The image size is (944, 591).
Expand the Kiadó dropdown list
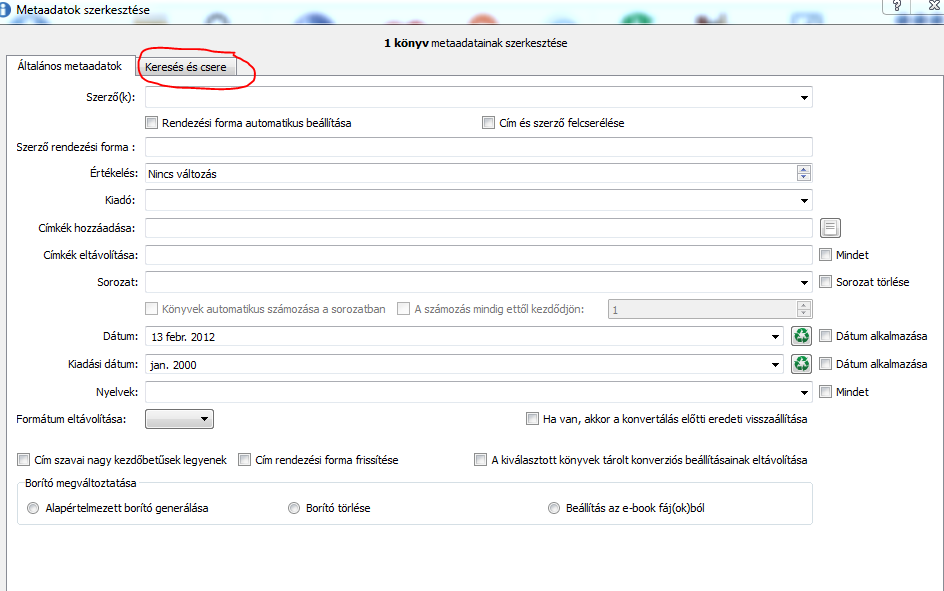(804, 200)
